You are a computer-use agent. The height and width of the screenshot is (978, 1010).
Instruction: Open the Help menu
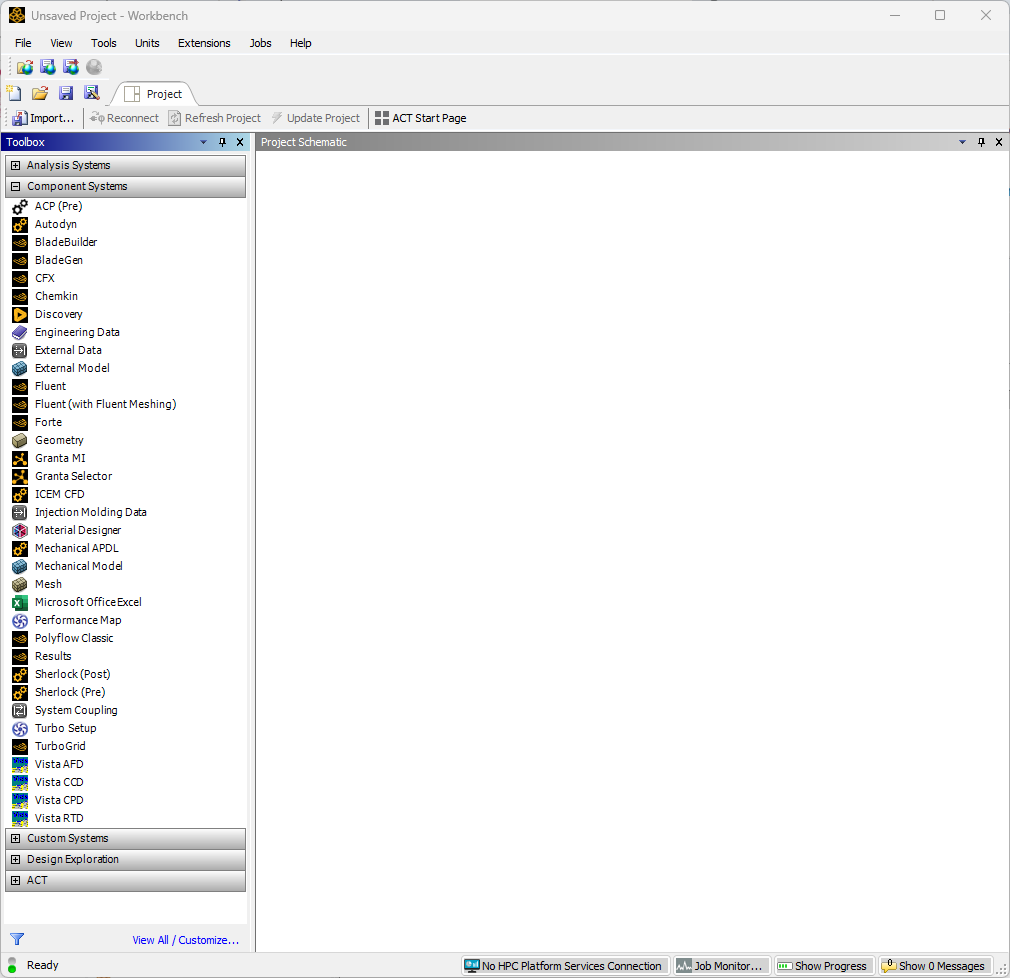point(301,43)
